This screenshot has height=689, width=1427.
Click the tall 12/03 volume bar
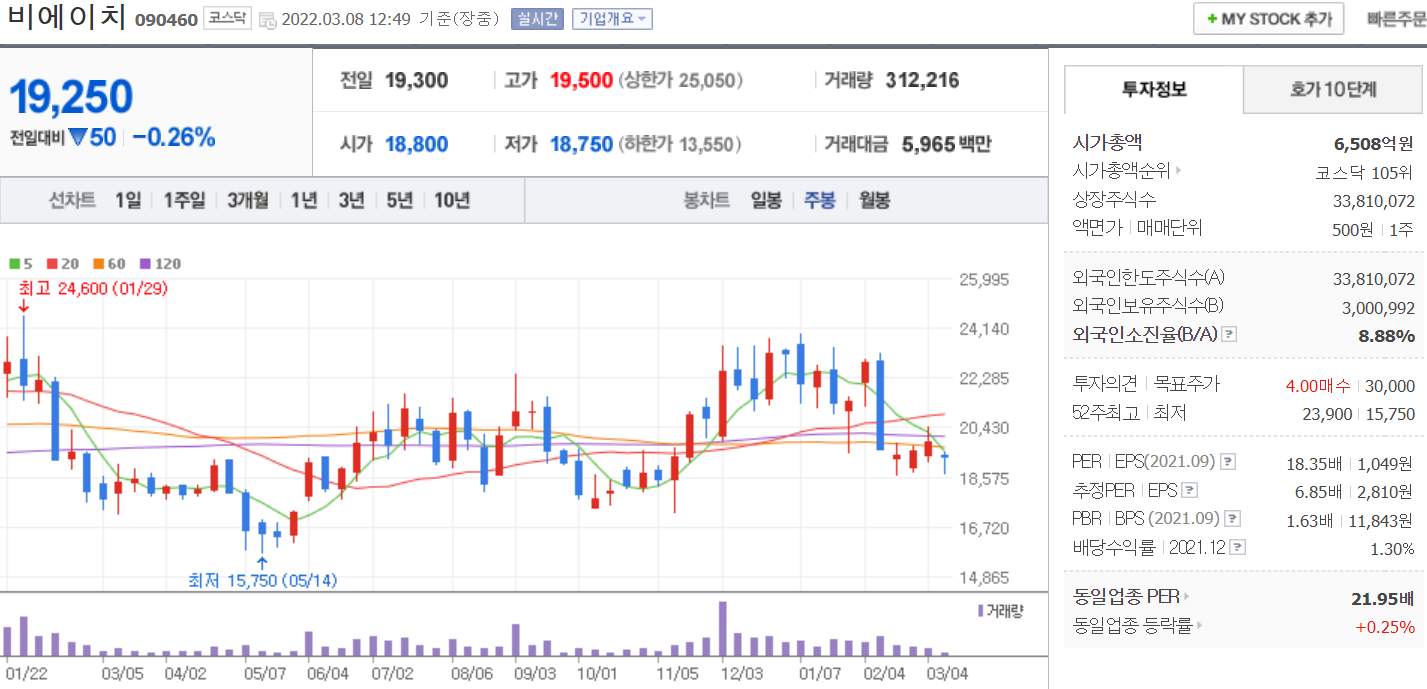pos(723,628)
